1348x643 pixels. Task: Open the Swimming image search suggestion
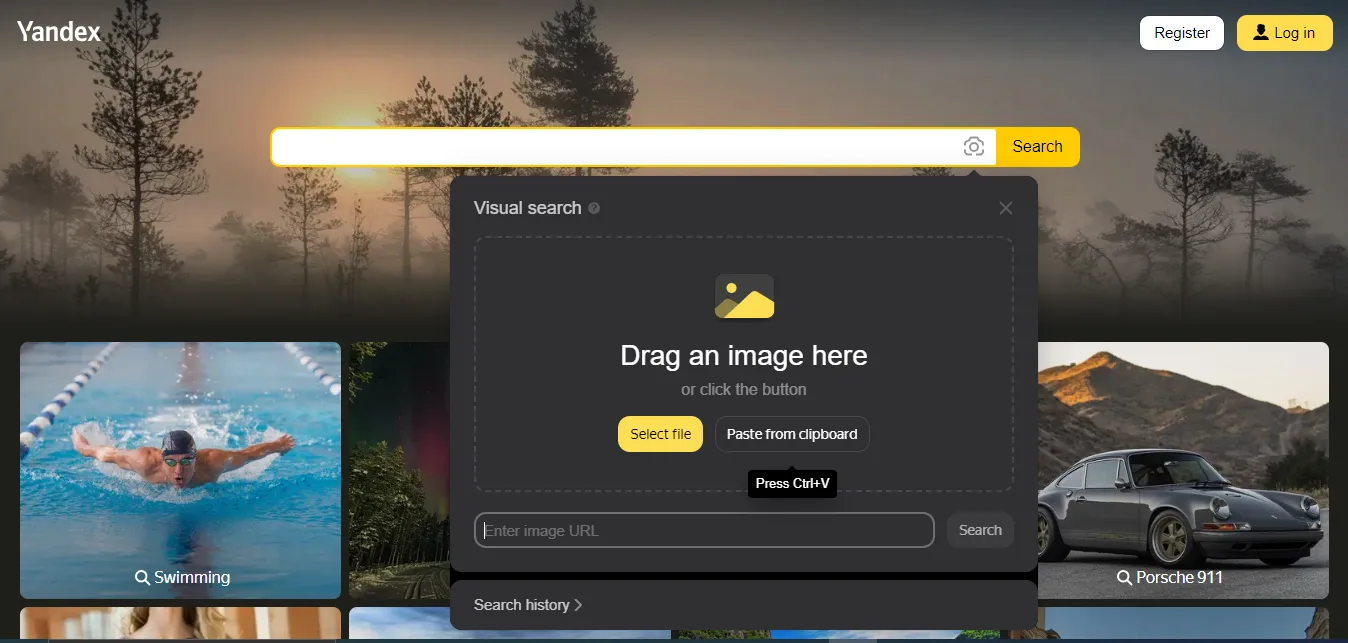pyautogui.click(x=180, y=470)
